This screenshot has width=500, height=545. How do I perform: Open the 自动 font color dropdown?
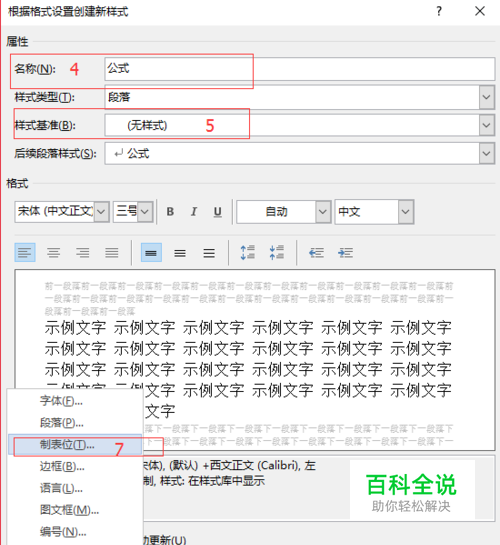323,211
